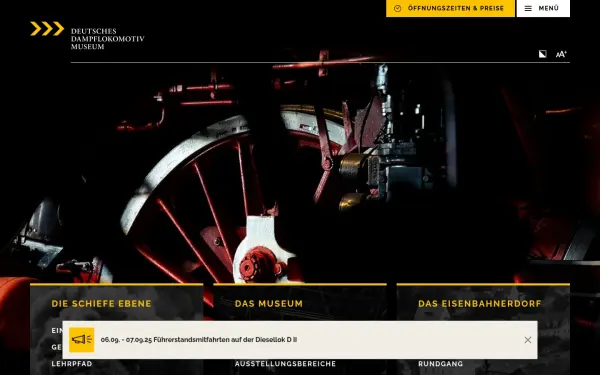
Task: Click the yellow megaphone announcement icon
Action: click(x=82, y=340)
